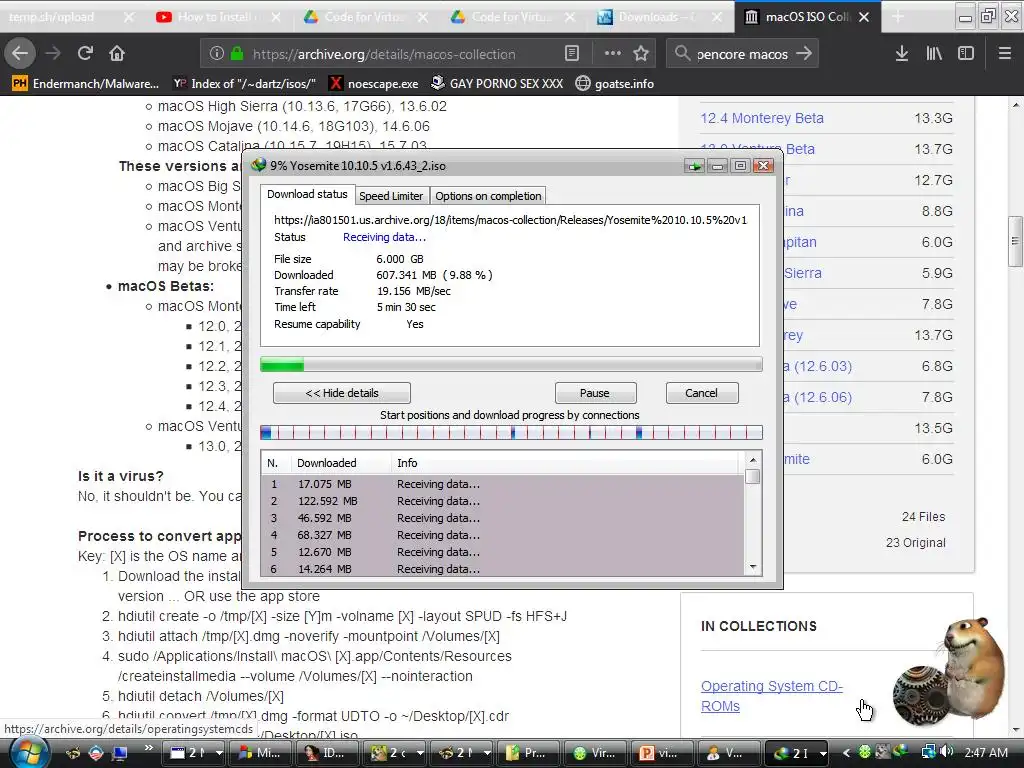Image resolution: width=1024 pixels, height=768 pixels.
Task: Select connection row 2 with 122.592 MB
Action: [503, 501]
